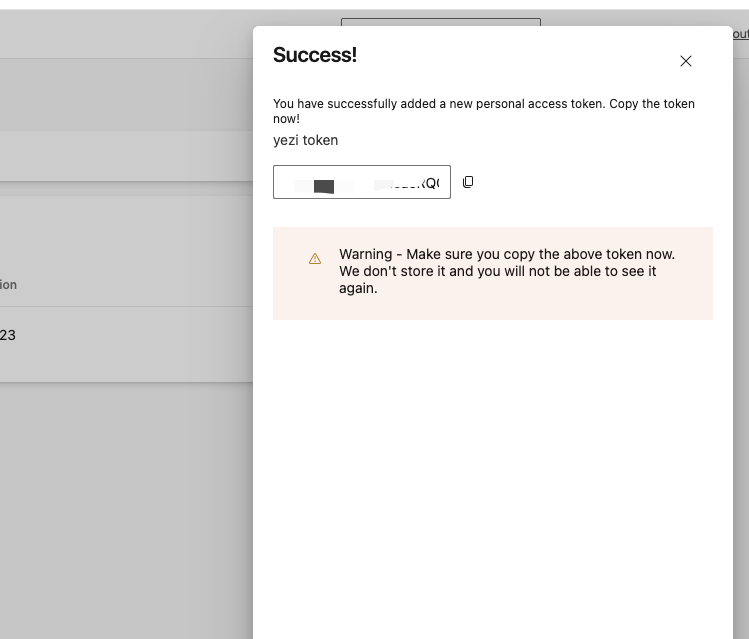Screen dimensions: 749x639
Task: Click the truncated 'ion' column header
Action: (8, 285)
